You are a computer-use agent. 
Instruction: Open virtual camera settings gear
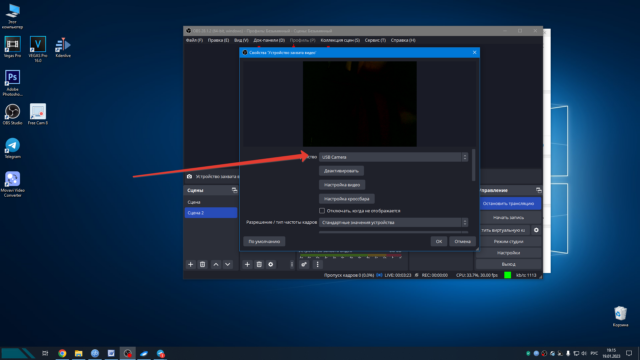[x=536, y=230]
